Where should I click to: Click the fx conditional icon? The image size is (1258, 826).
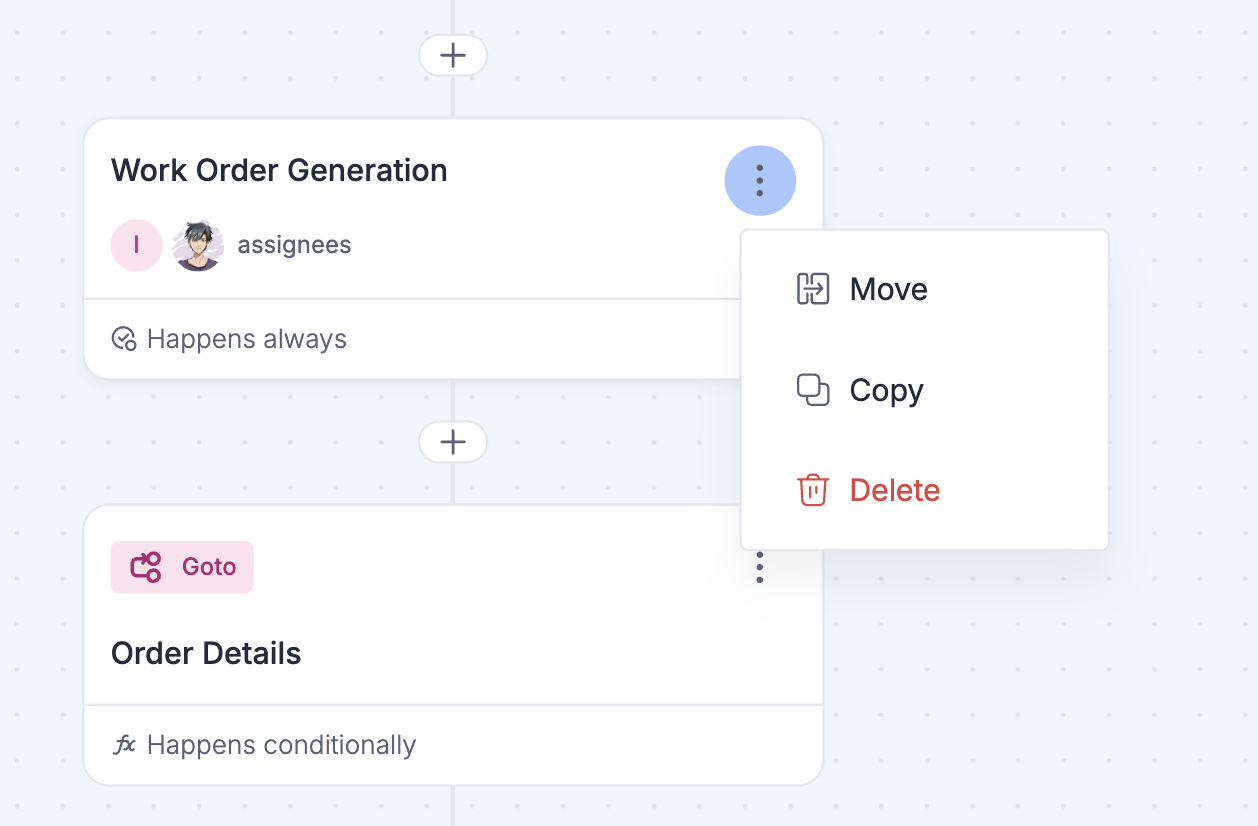click(124, 745)
